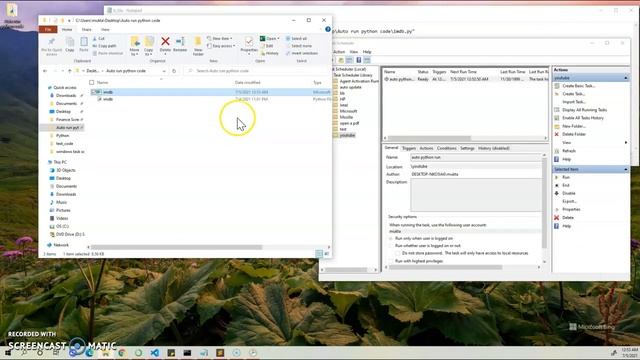Viewport: 640px width, 360px height.
Task: Click Select all in File Explorer ribbon
Action: point(296,38)
